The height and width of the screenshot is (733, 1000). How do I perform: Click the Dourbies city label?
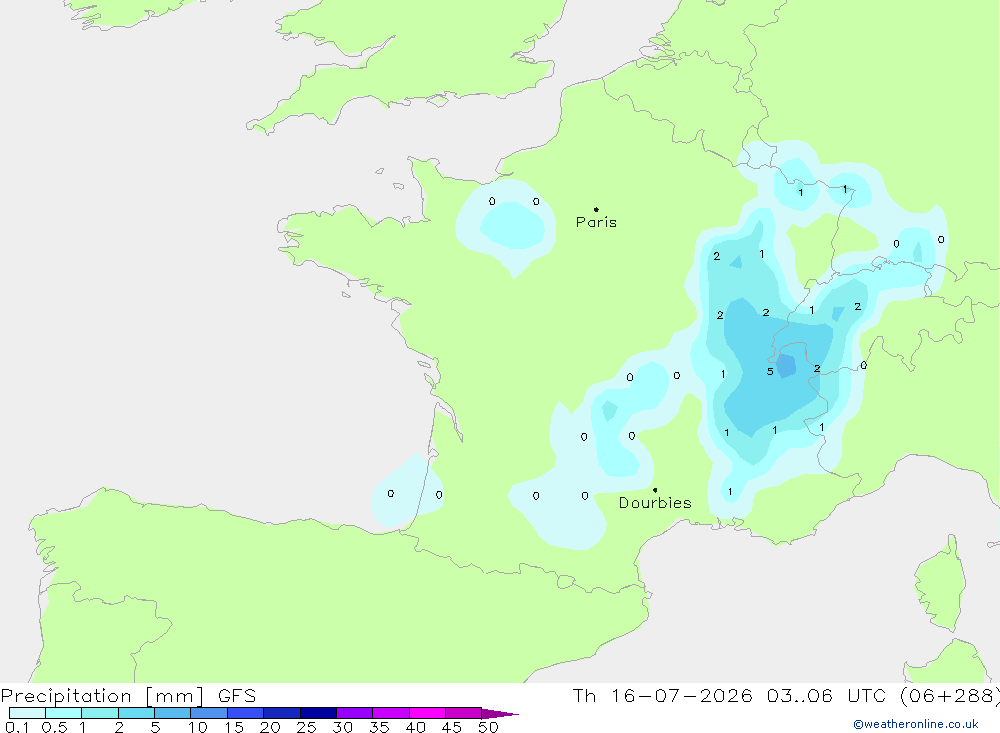tap(655, 503)
